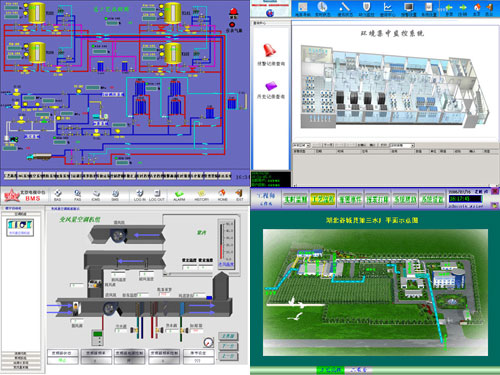
Task: Open the dropdown below the environment monitoring floor plan
Action: pyautogui.click(x=301, y=145)
